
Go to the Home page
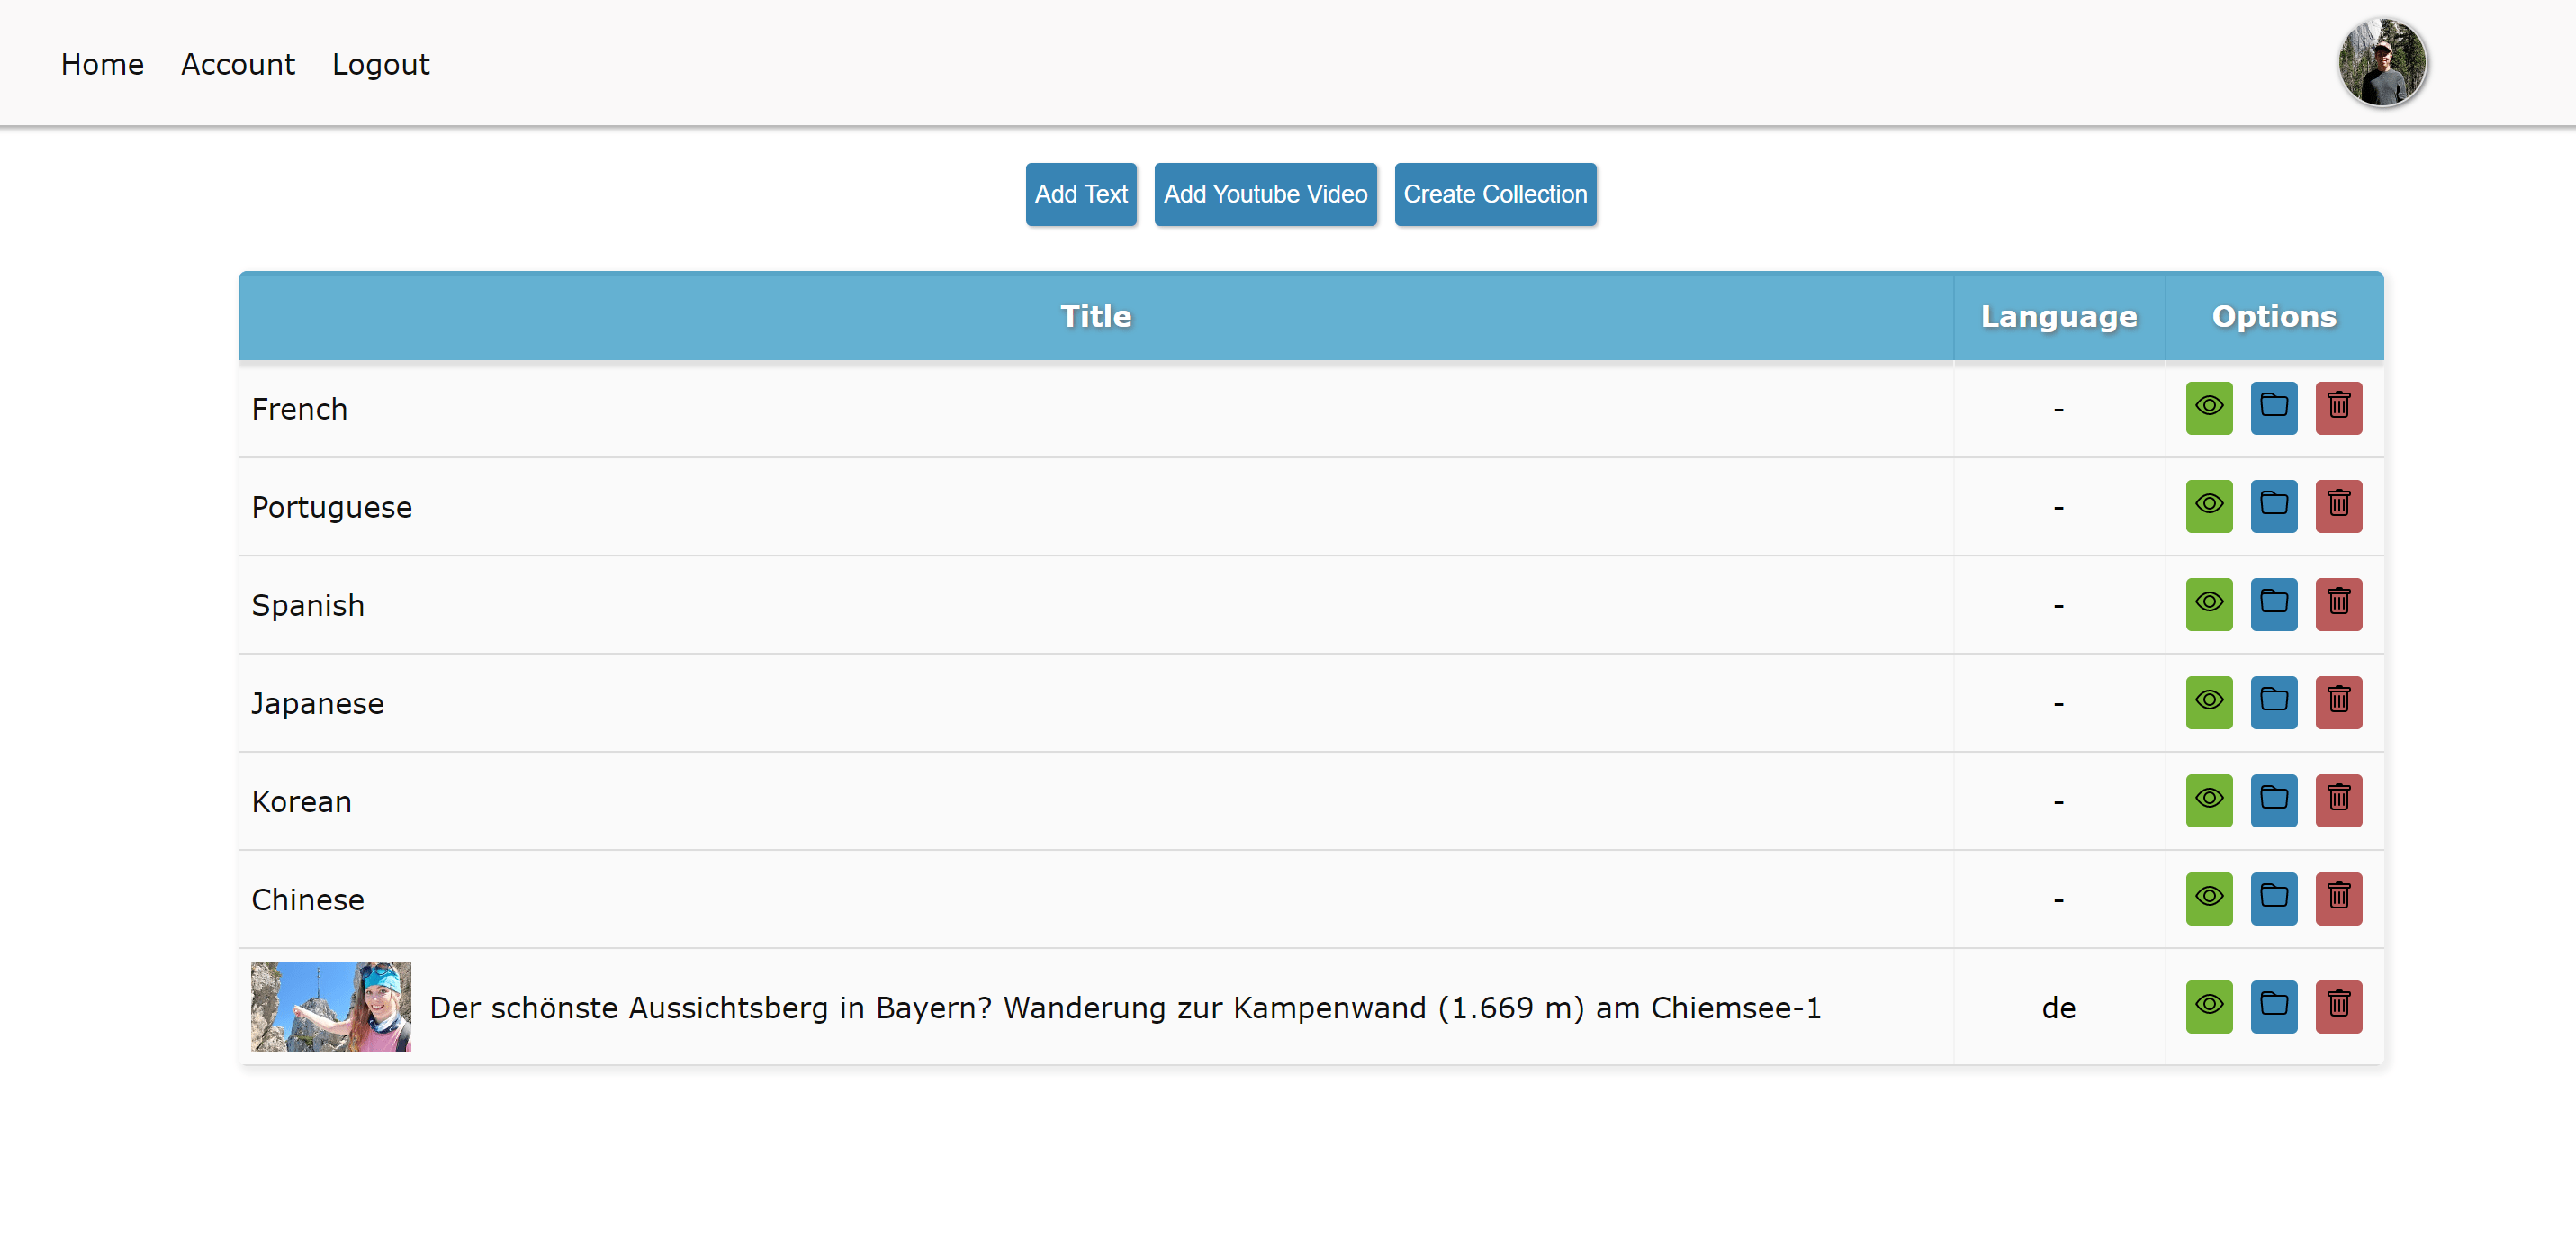coord(102,64)
